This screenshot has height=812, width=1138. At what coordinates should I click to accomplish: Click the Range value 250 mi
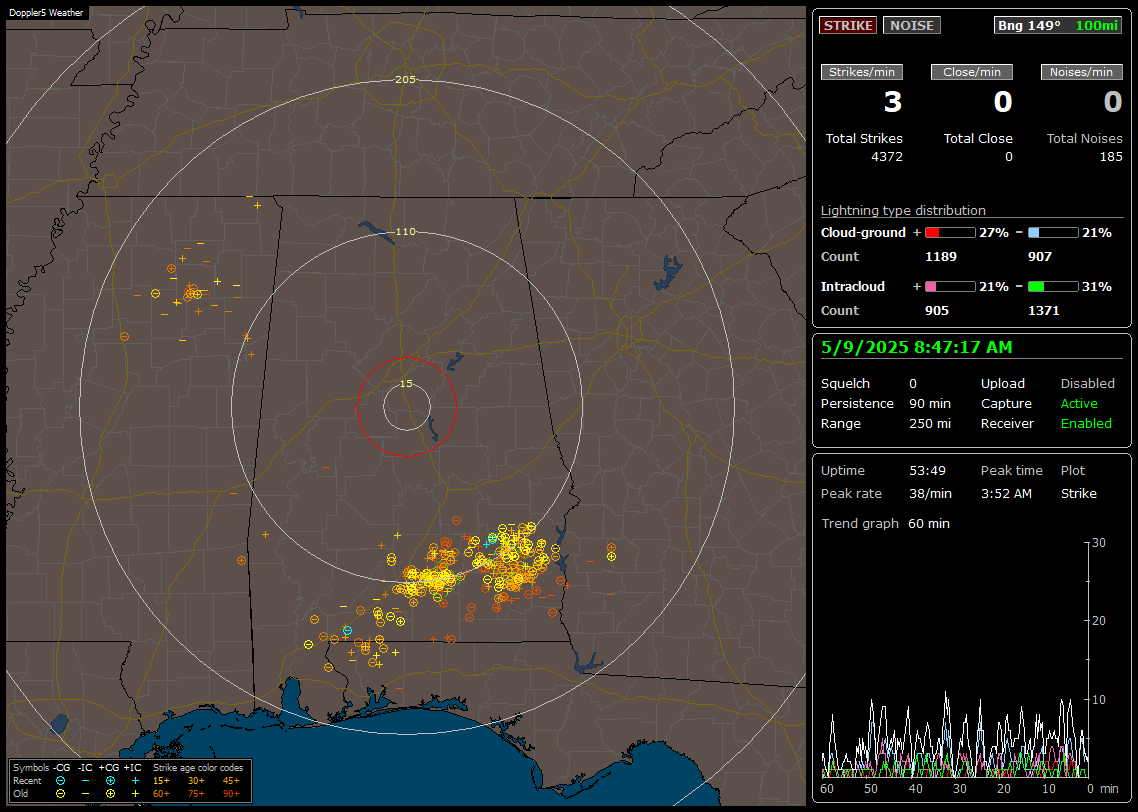(930, 424)
